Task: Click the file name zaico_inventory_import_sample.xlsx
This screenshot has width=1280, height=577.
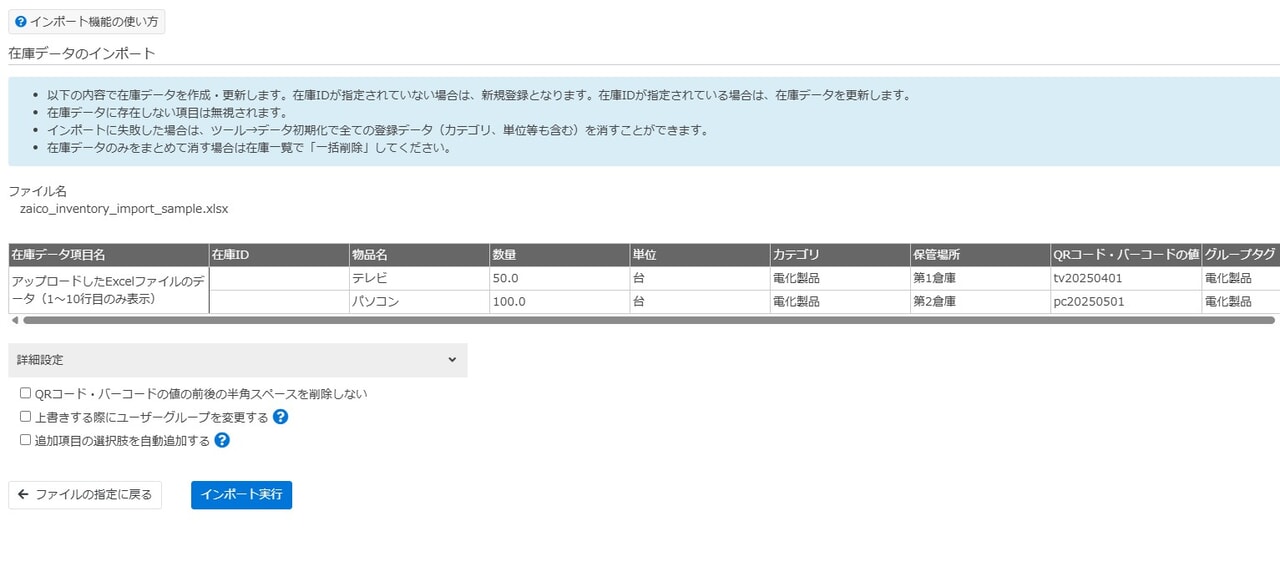Action: tap(124, 209)
